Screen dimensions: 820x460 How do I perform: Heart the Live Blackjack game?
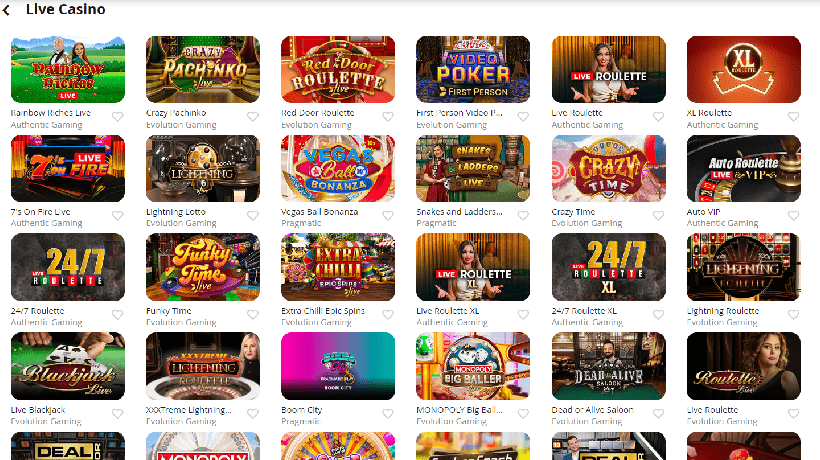click(x=118, y=413)
